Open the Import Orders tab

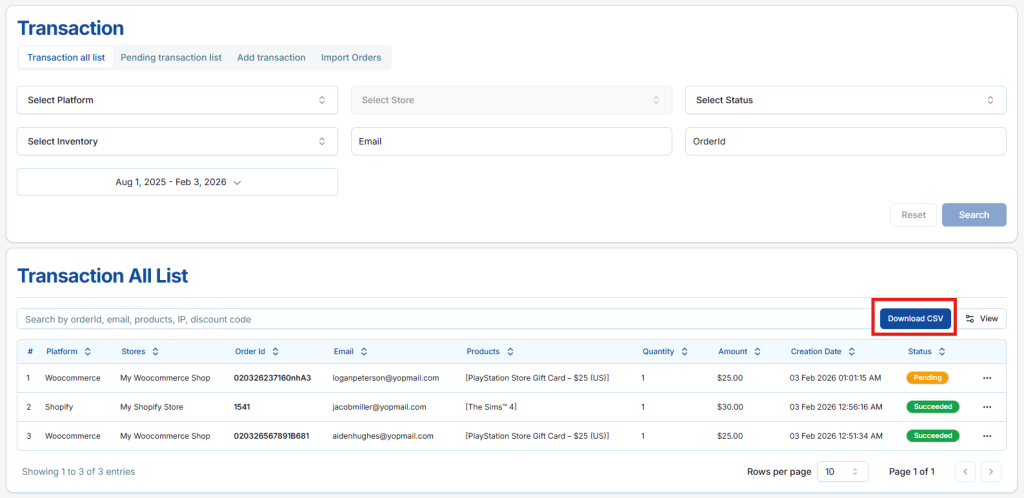[x=351, y=58]
